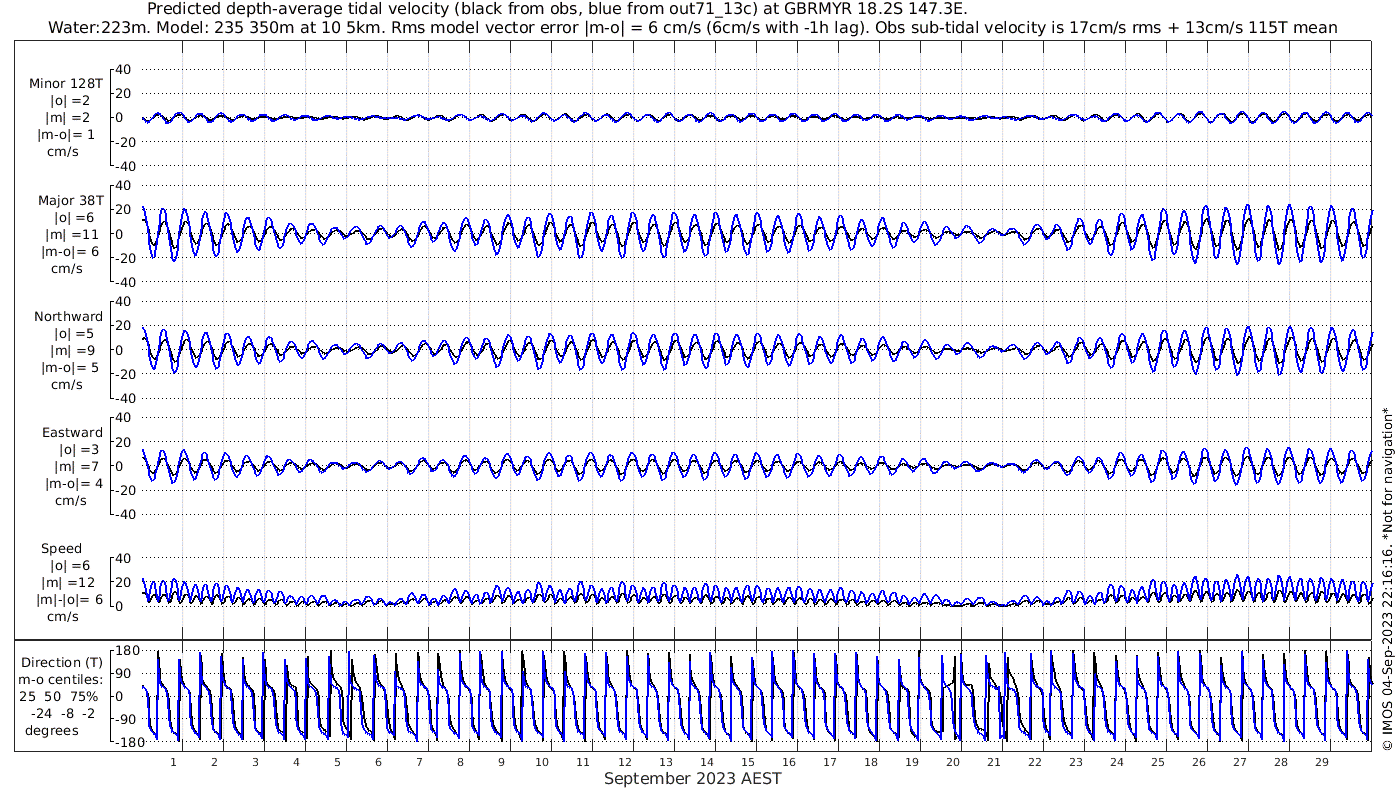1400x800 pixels.
Task: Select the 'Northward' panel label
Action: pos(68,316)
